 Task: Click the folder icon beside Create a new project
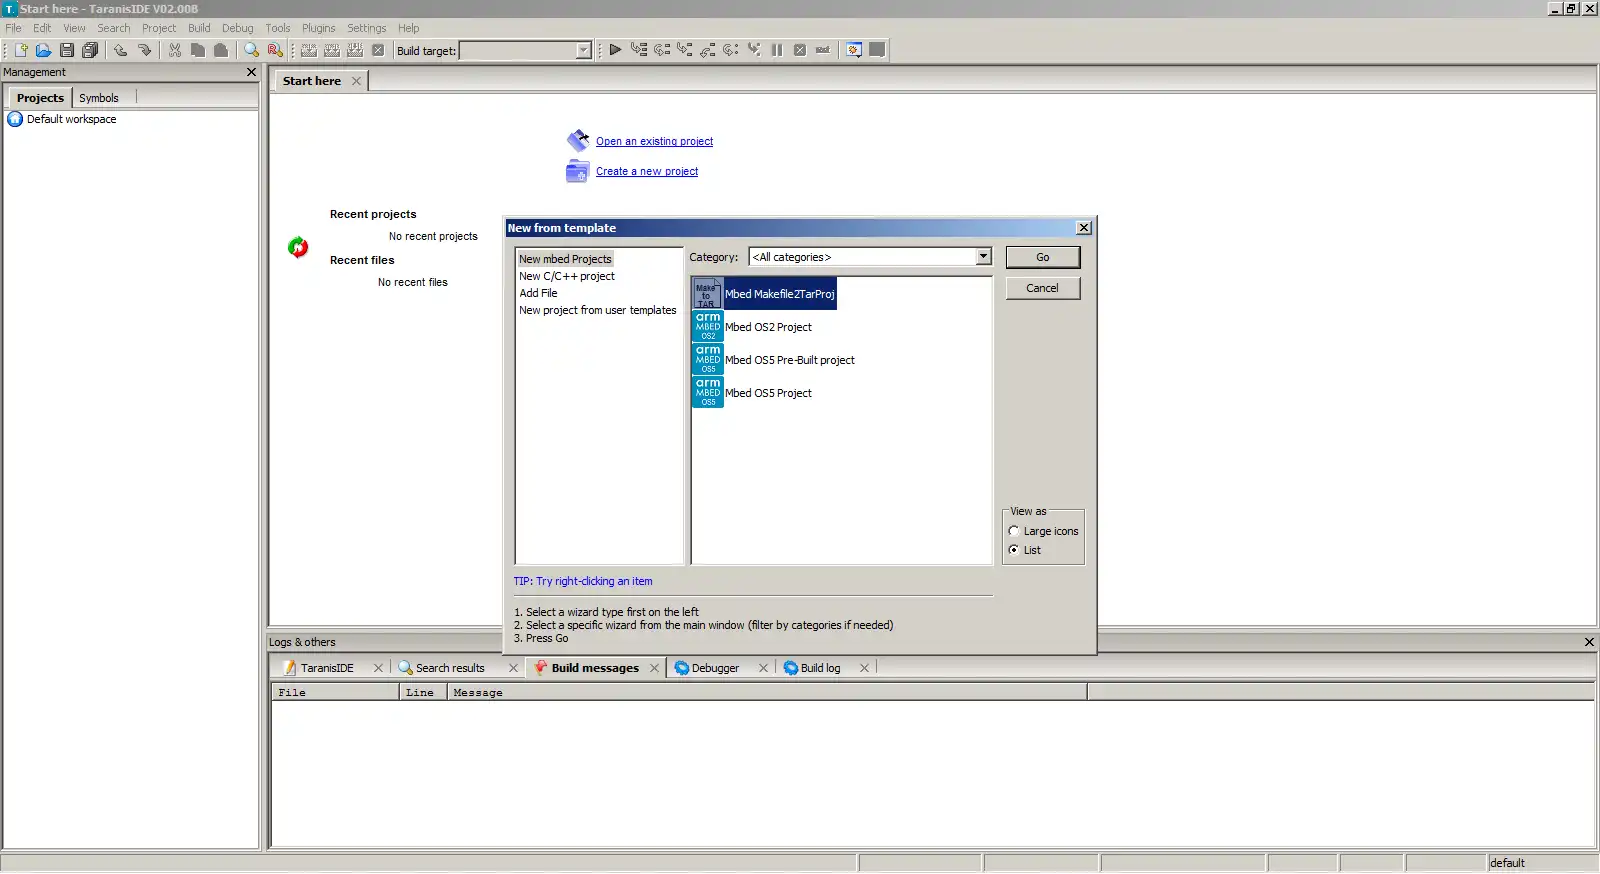pos(578,171)
